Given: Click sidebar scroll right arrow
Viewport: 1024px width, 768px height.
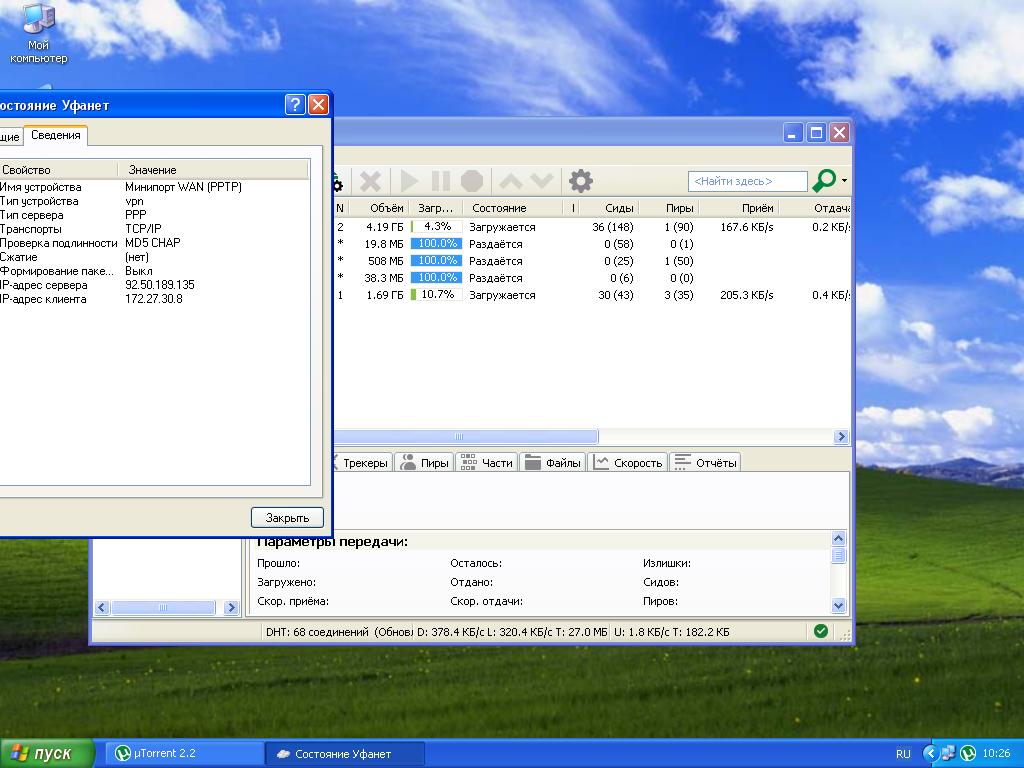Looking at the screenshot, I should click(231, 607).
